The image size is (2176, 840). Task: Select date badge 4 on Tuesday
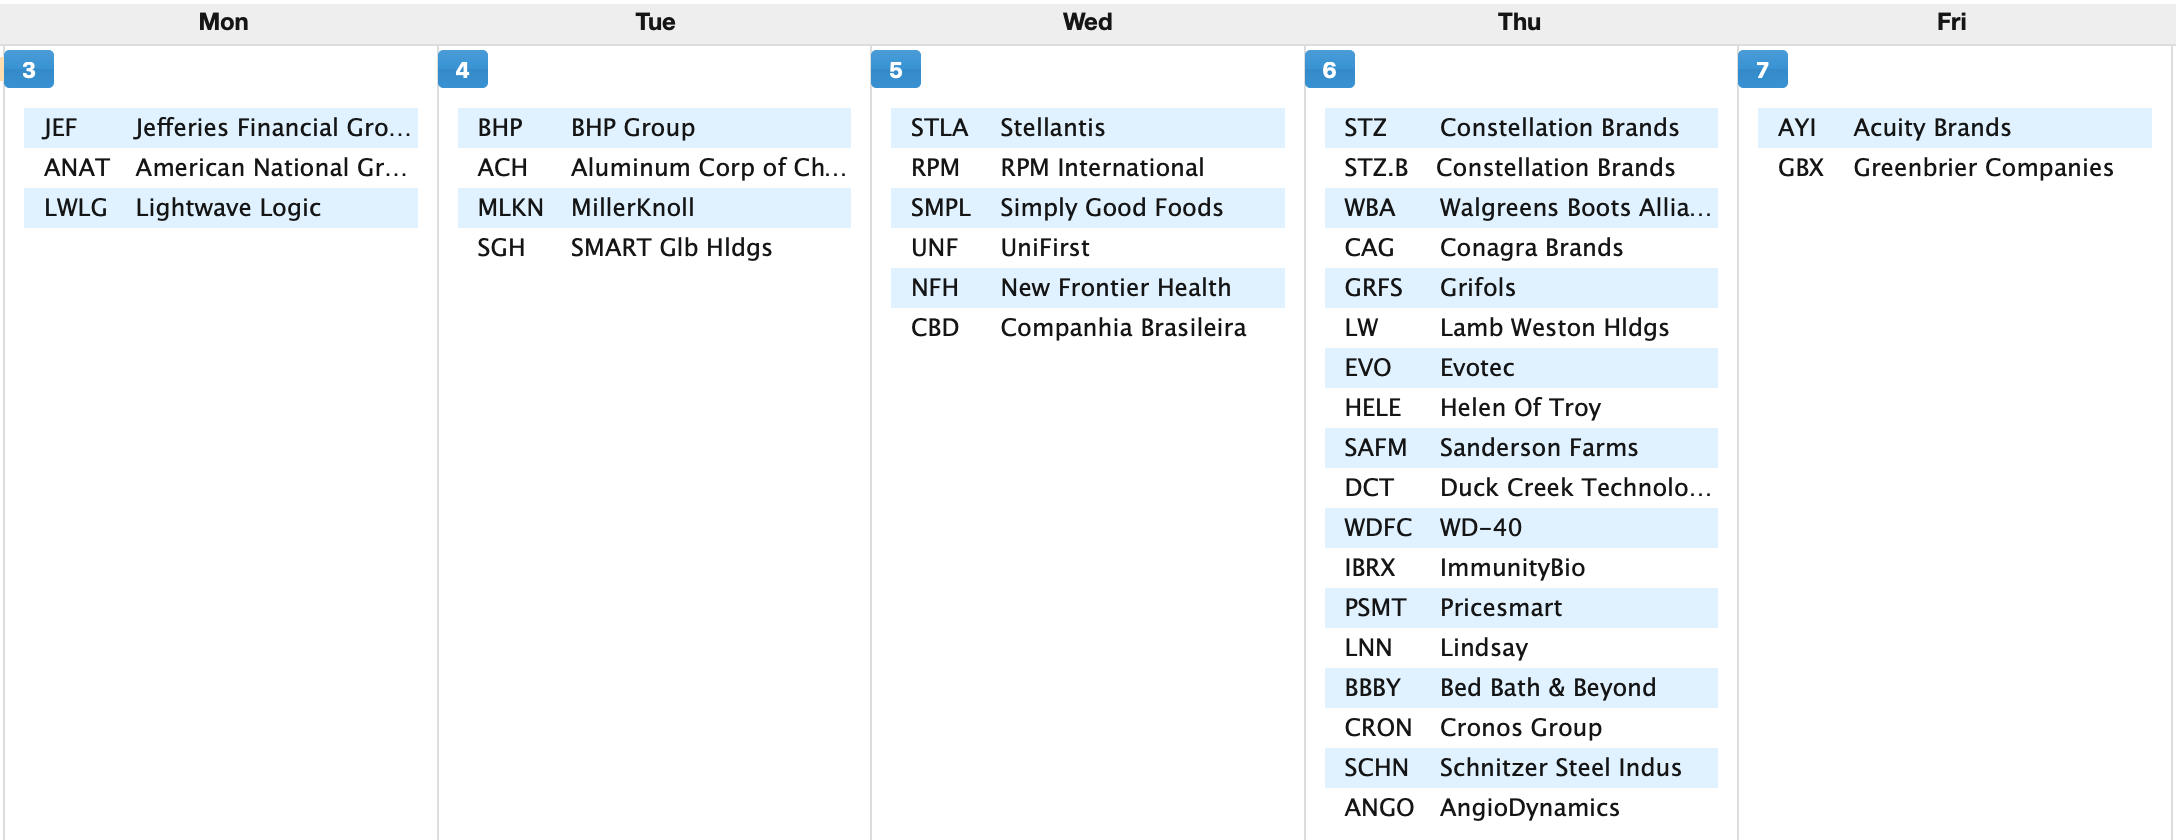462,70
